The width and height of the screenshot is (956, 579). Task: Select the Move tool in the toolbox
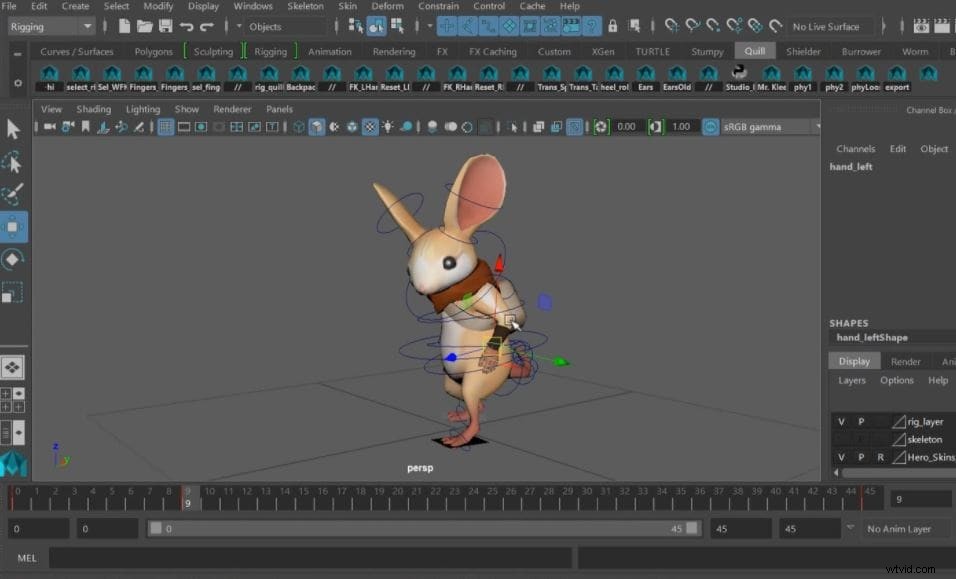(x=13, y=226)
